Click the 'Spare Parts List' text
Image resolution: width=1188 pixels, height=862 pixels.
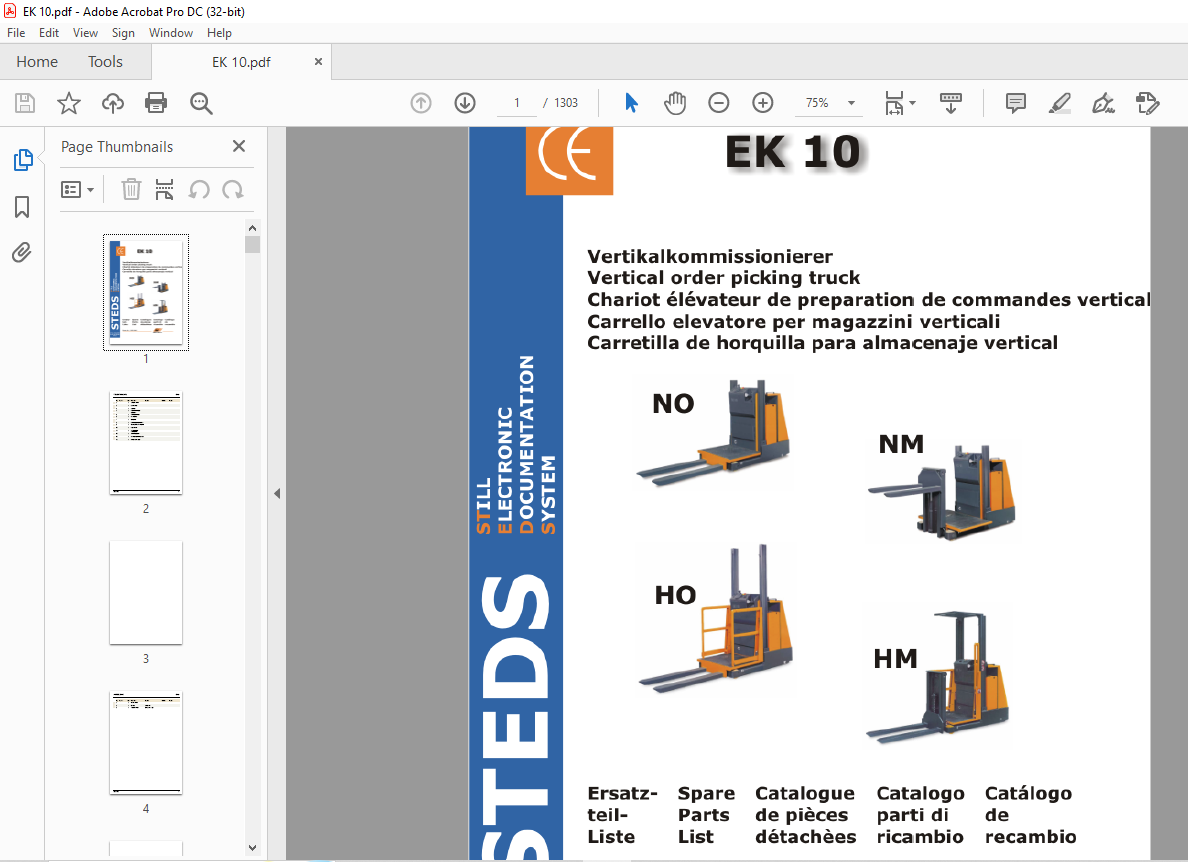(x=706, y=815)
